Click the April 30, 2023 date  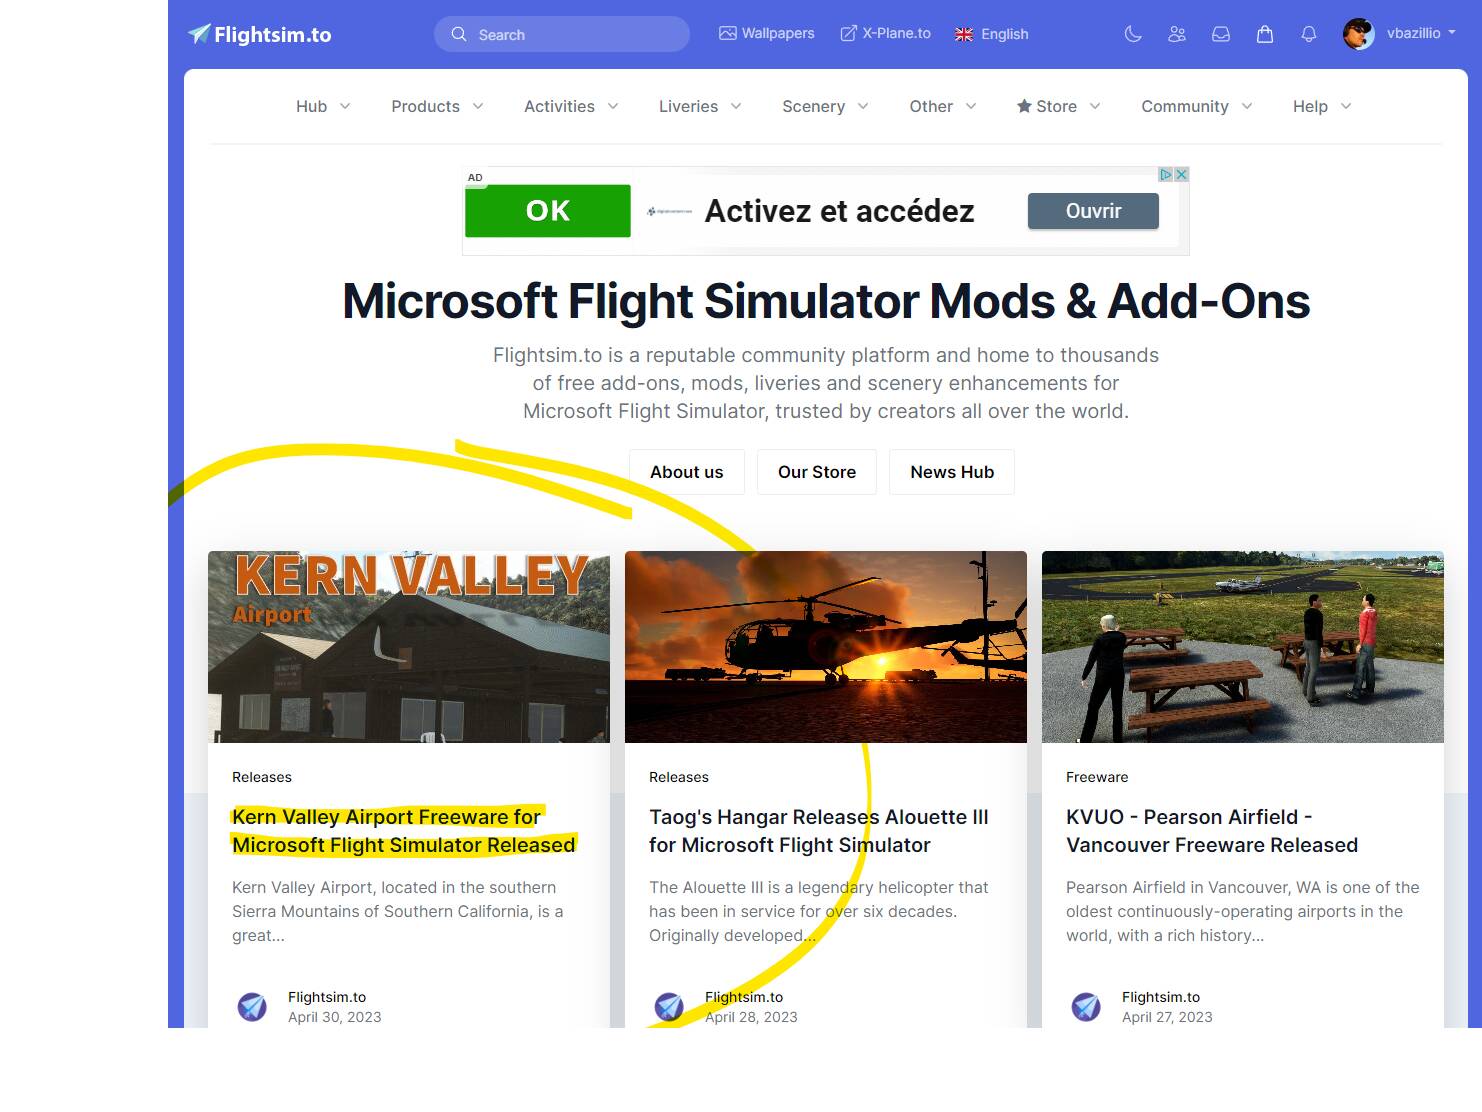tap(335, 1017)
